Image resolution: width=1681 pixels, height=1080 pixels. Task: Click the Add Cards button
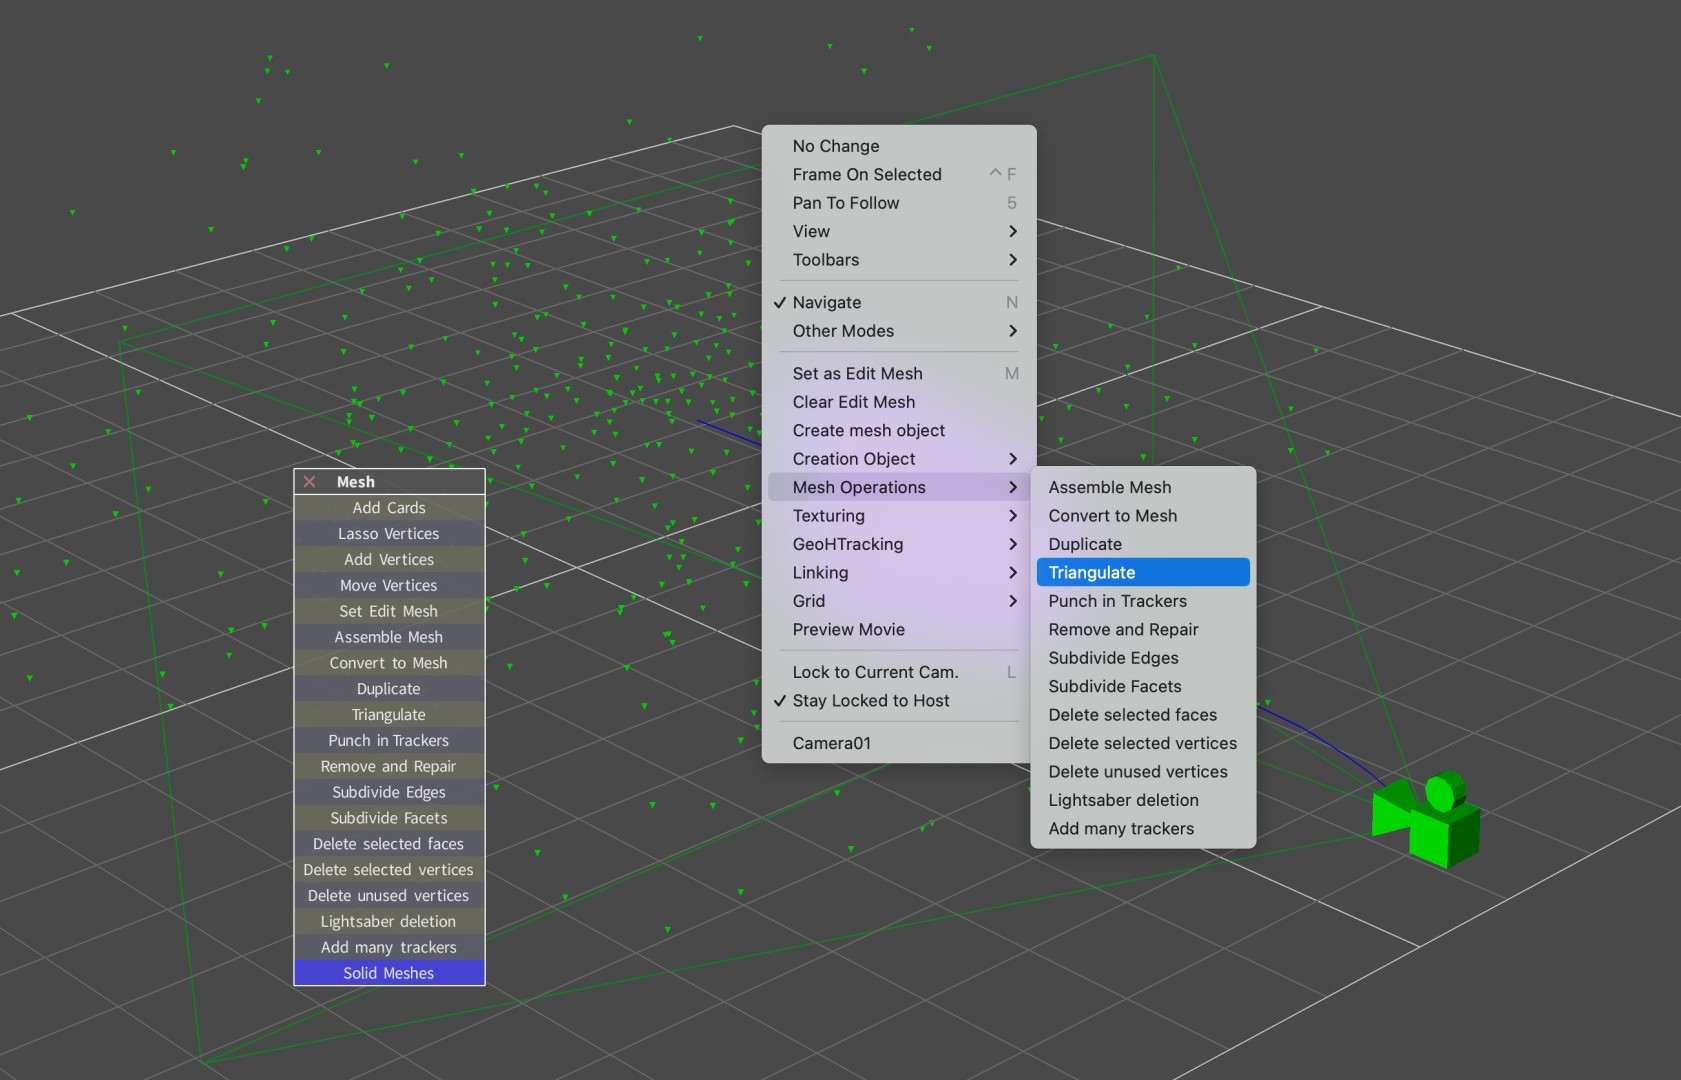388,507
